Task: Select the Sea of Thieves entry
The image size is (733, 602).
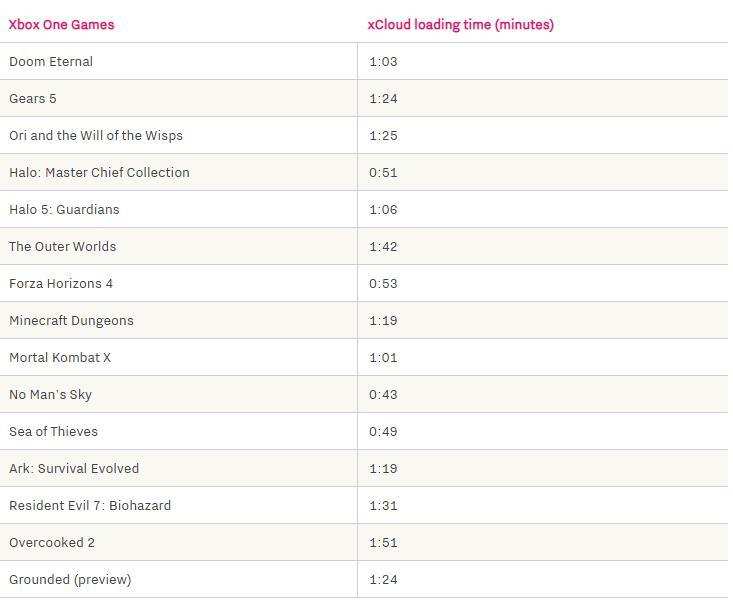Action: pos(53,431)
